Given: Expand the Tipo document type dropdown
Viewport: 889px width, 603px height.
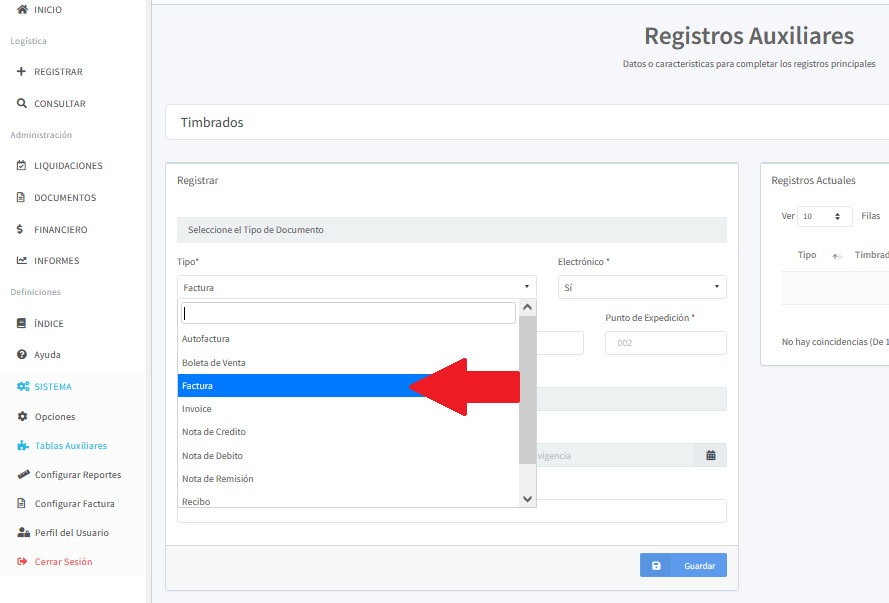Looking at the screenshot, I should coord(357,287).
